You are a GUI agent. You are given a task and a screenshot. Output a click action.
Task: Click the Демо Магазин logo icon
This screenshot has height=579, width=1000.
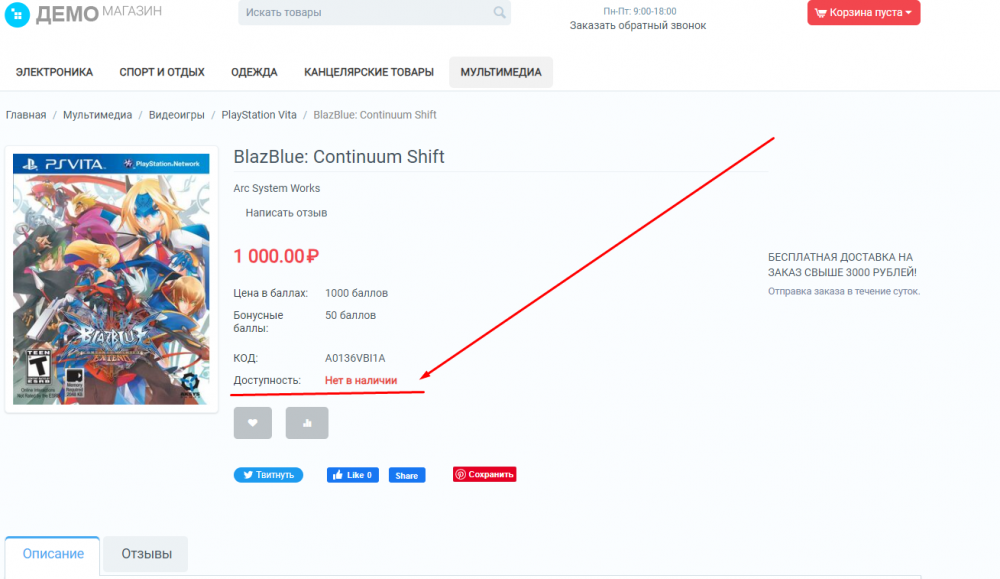17,14
